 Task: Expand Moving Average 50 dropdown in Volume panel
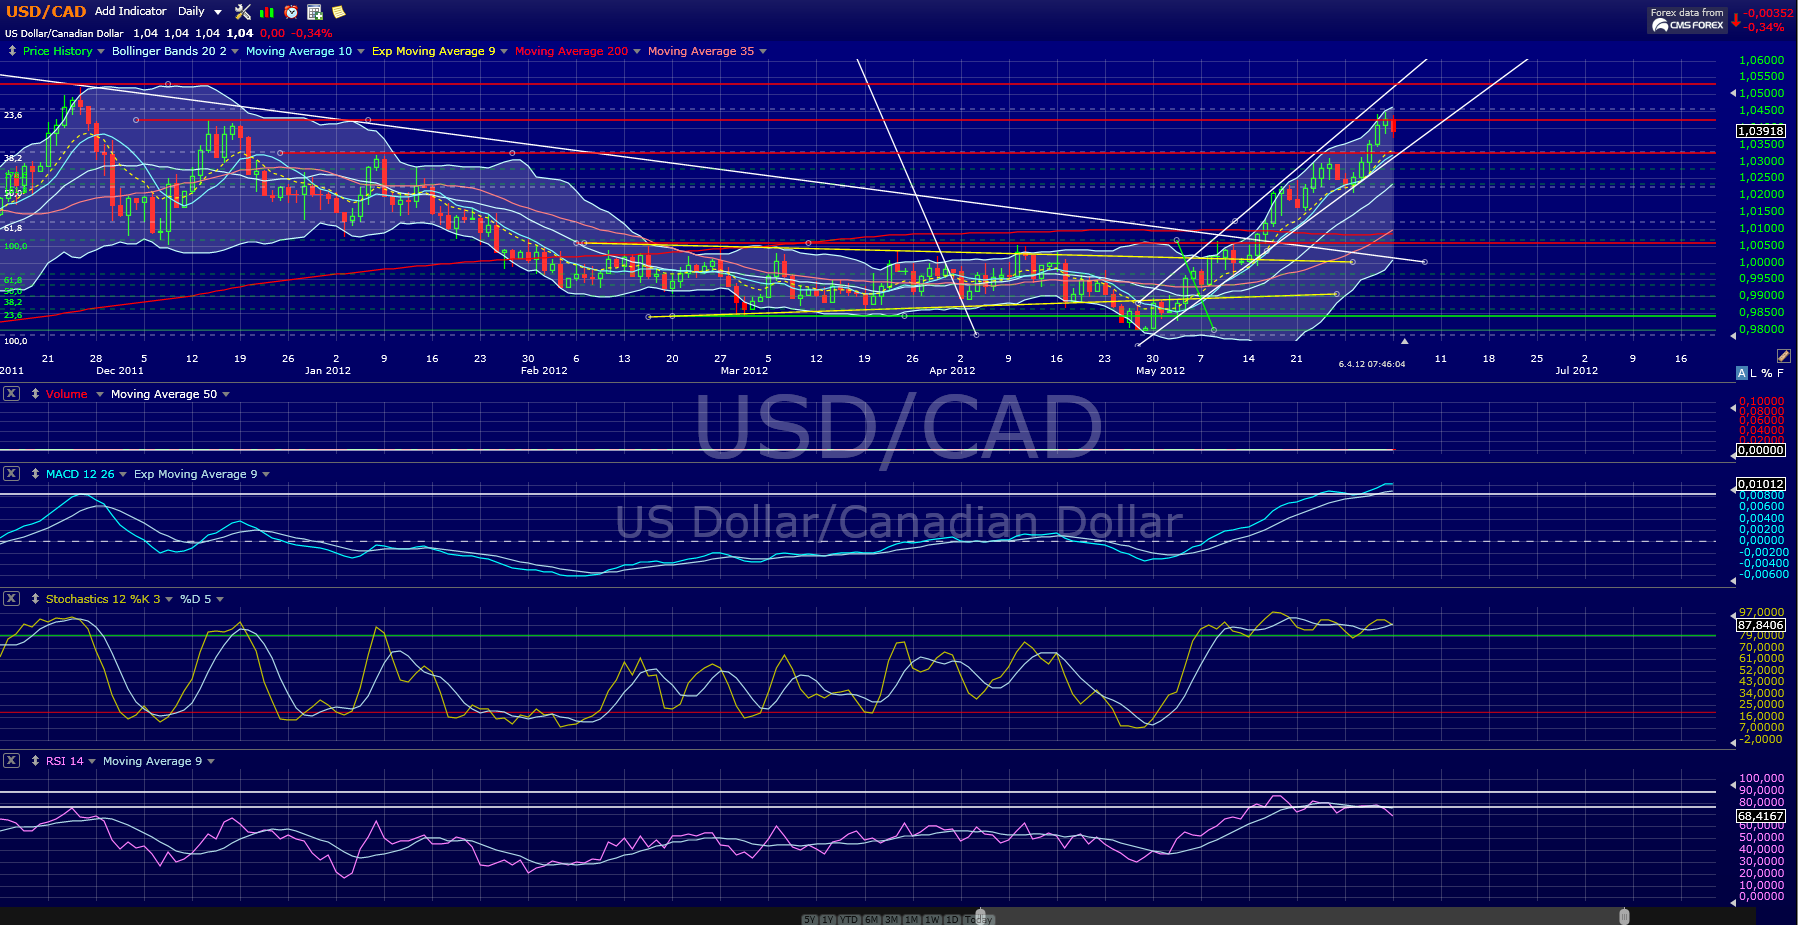[x=226, y=394]
